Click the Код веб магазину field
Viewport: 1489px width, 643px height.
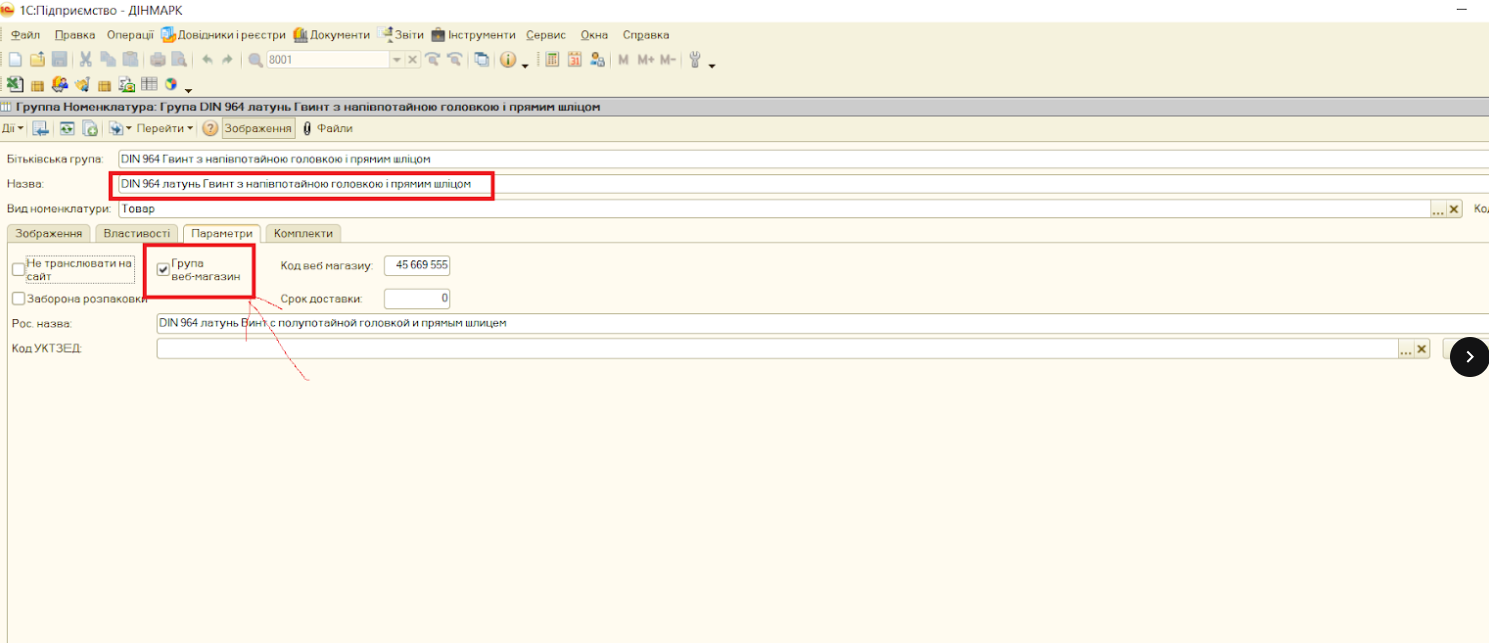[417, 266]
